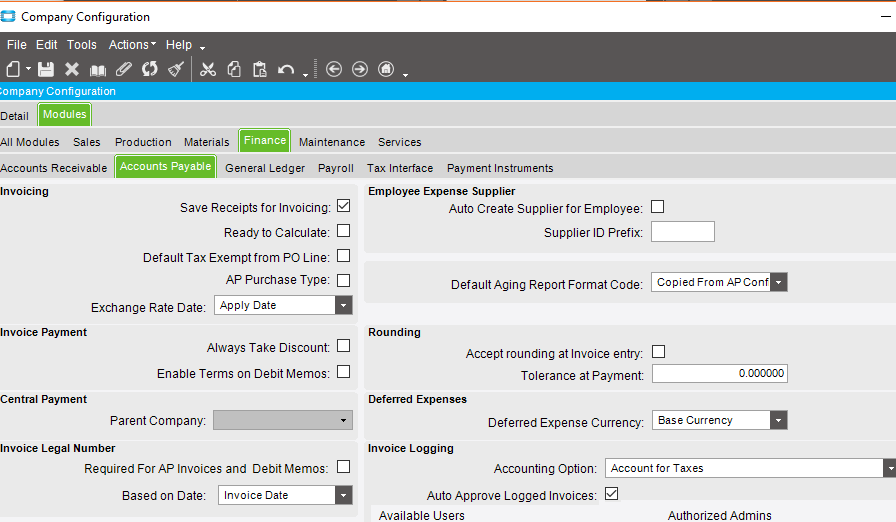Open the Production modules tab
Screen dimensions: 896x522
[143, 142]
